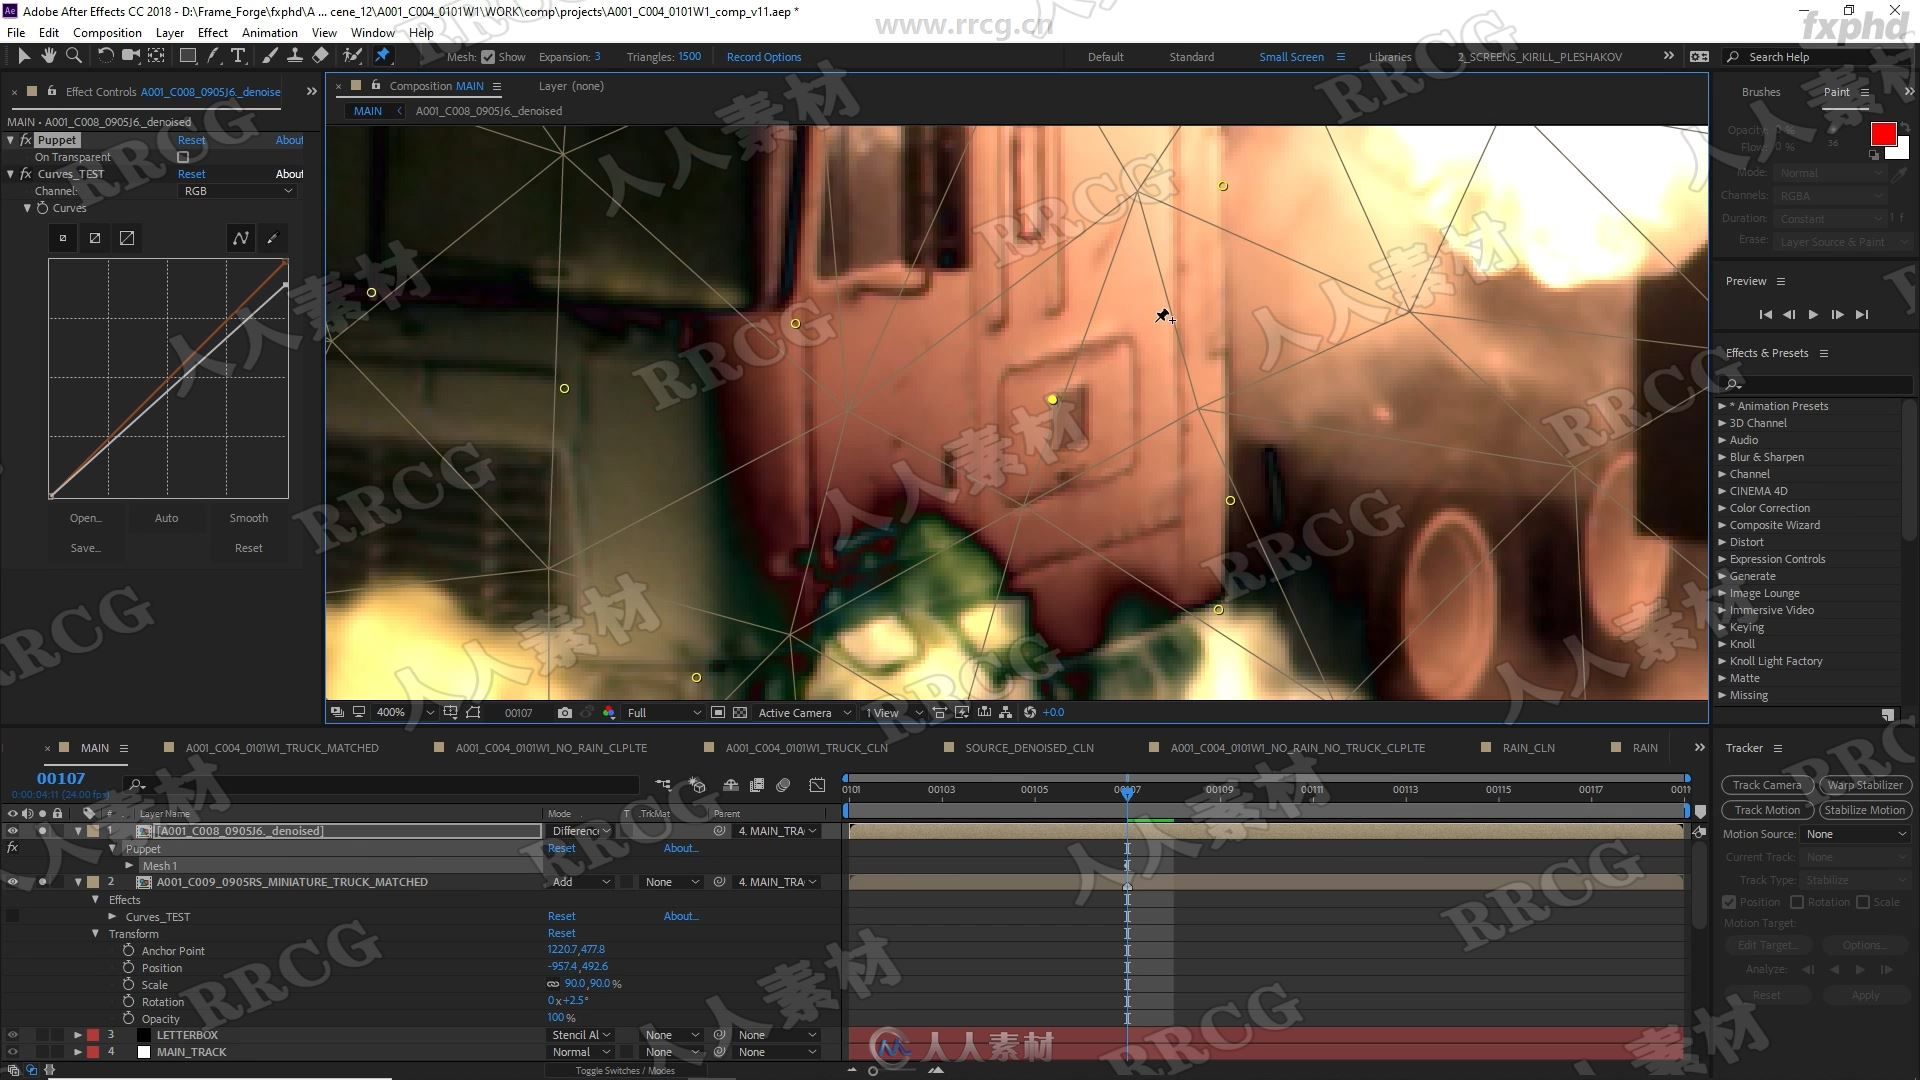
Task: Click Record Options link
Action: pyautogui.click(x=764, y=57)
